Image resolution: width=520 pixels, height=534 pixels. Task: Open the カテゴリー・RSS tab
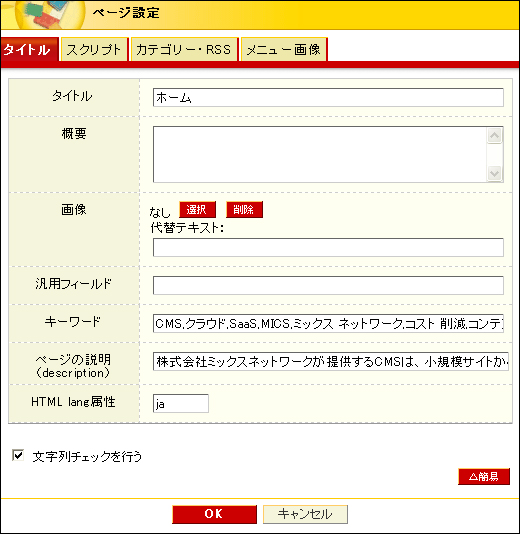click(x=184, y=50)
